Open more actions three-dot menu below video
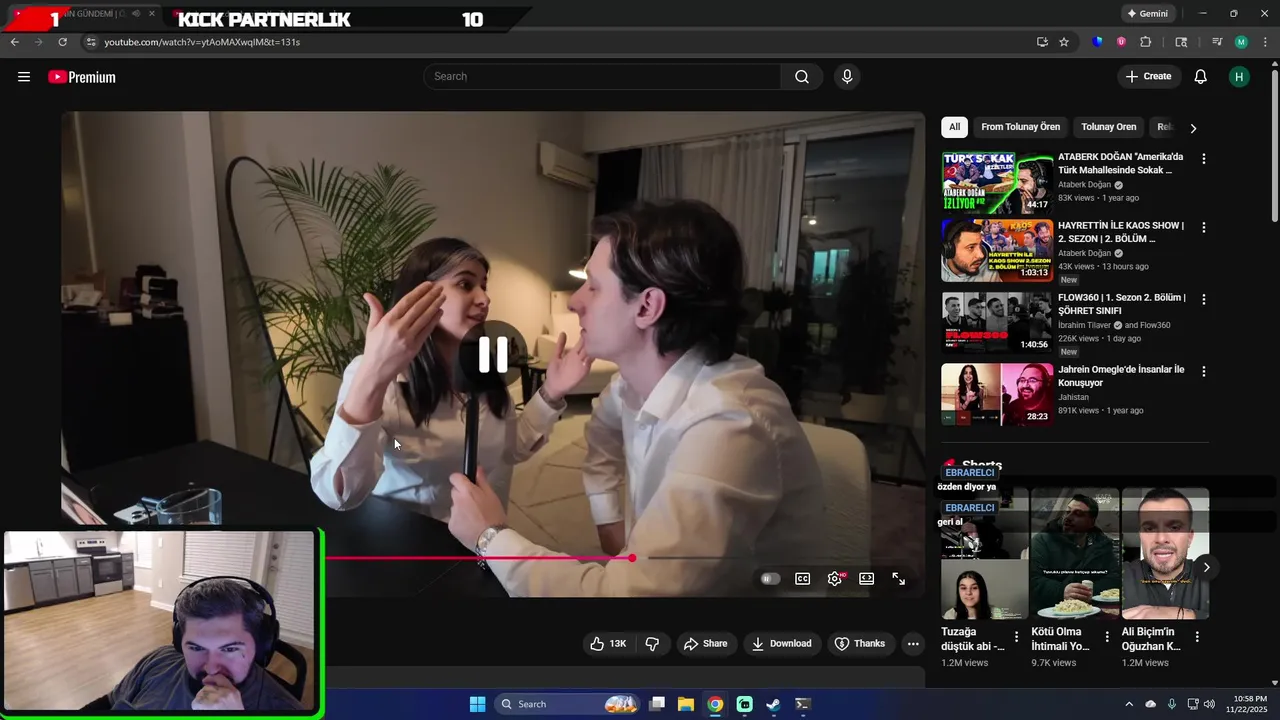Image resolution: width=1280 pixels, height=720 pixels. [913, 644]
